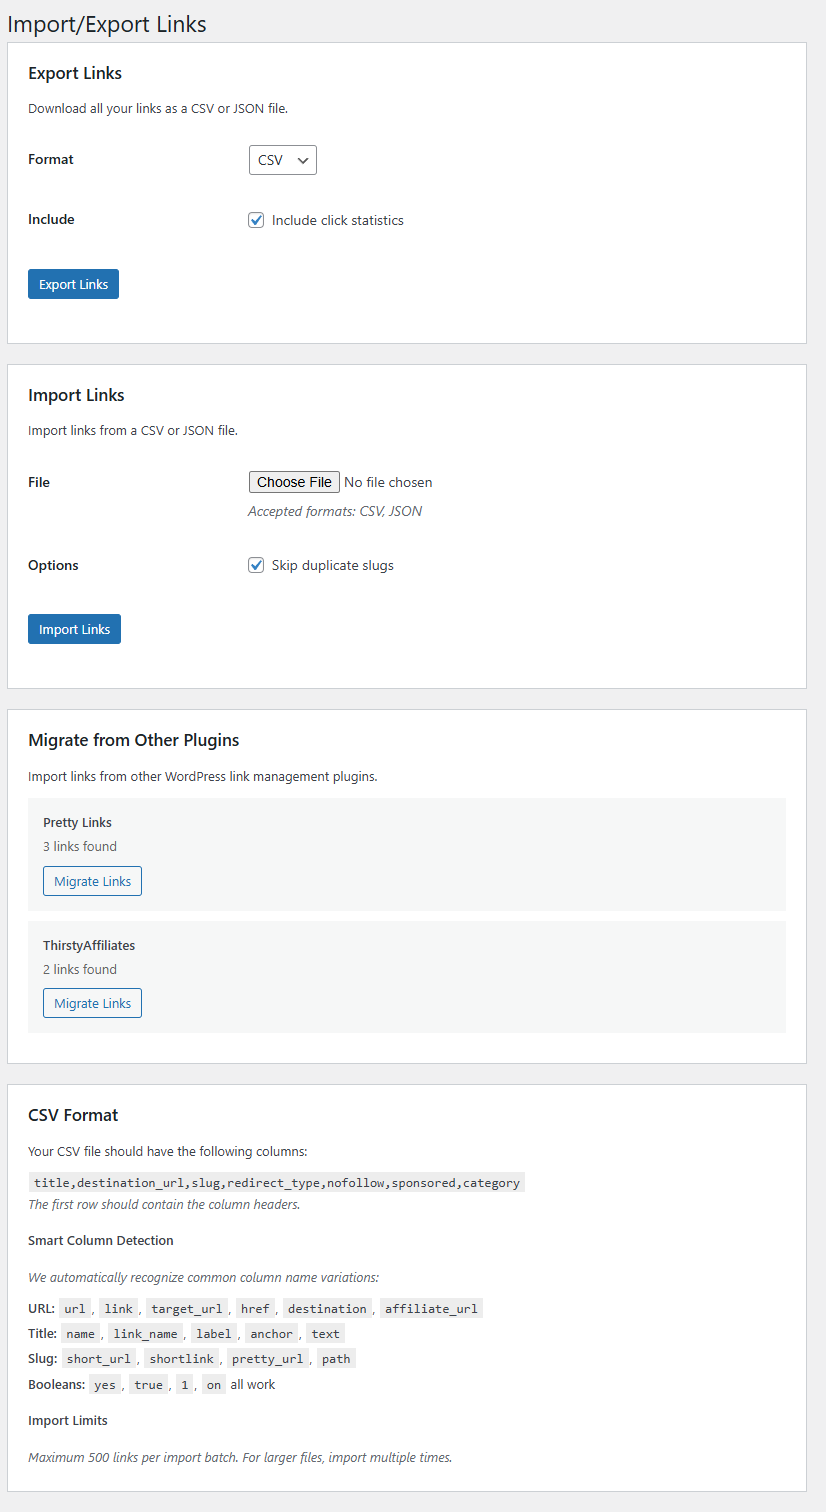826x1512 pixels.
Task: Change export format from CSV
Action: 282,159
